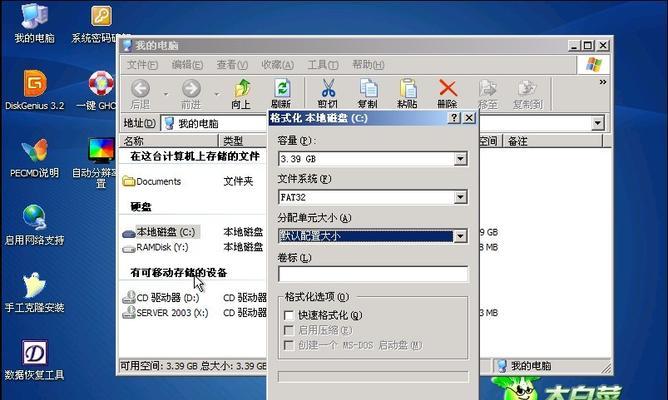
Task: Select 本地磁盘 (C:) in the list
Action: pyautogui.click(x=159, y=232)
